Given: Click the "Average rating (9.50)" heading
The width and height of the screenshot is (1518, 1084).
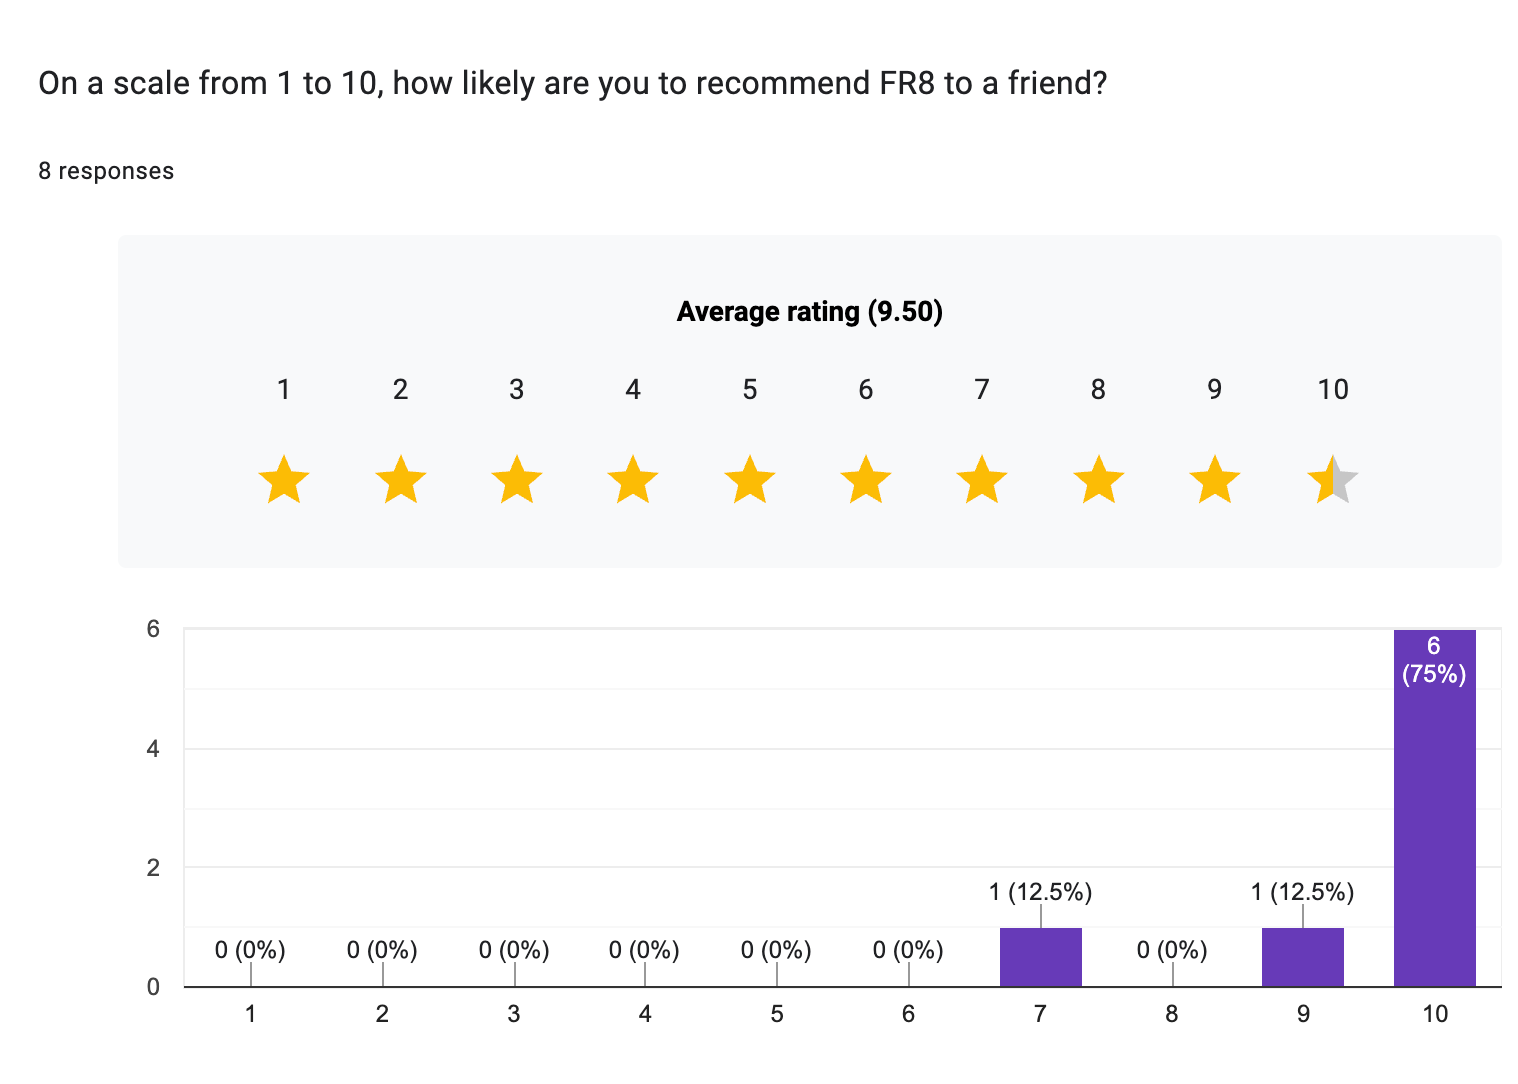Looking at the screenshot, I should (810, 312).
